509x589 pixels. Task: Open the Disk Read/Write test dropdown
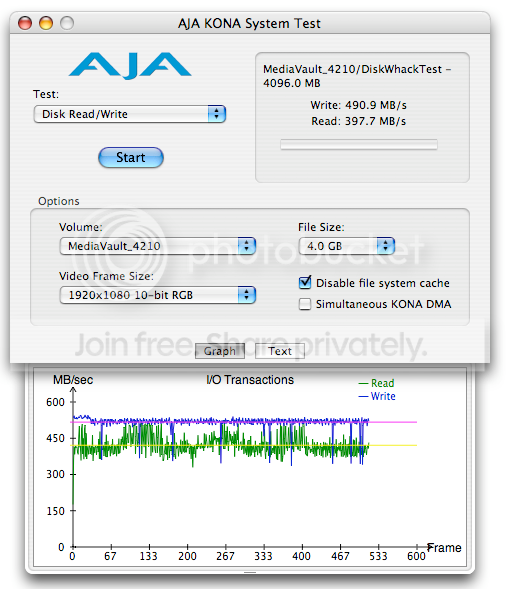coord(130,114)
